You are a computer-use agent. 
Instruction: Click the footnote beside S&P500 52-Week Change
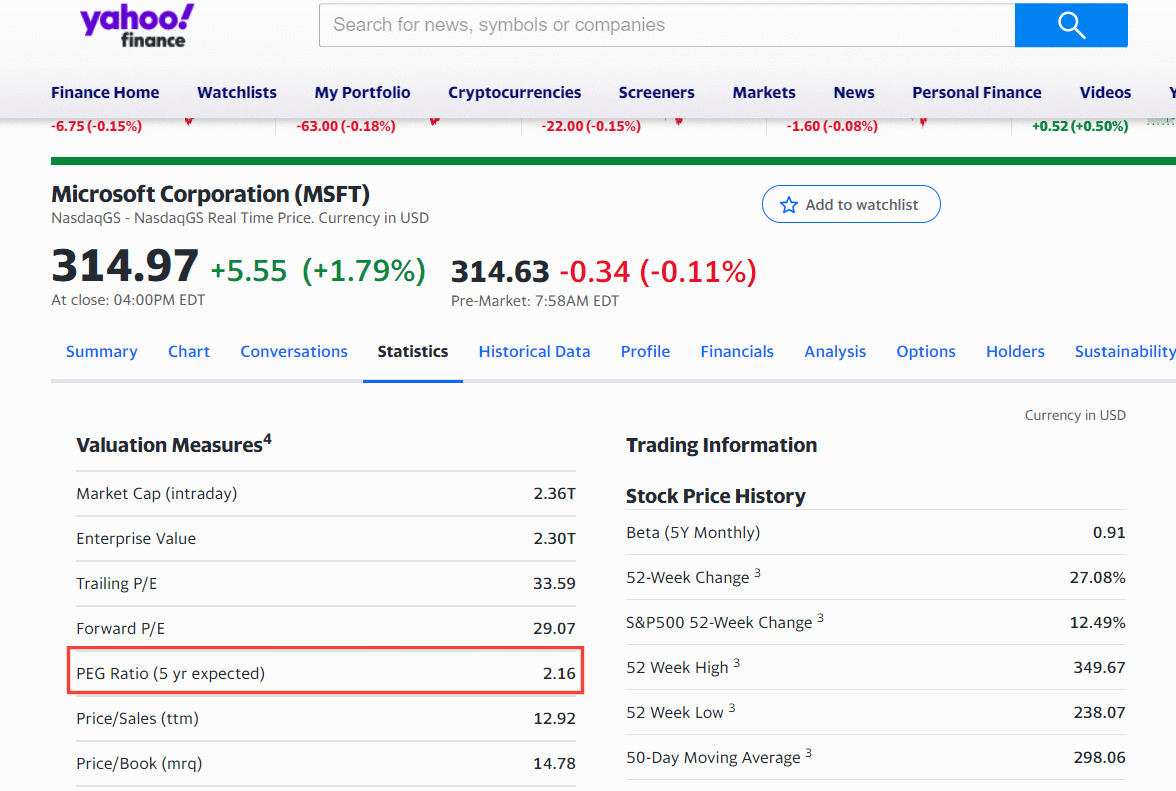tap(821, 616)
